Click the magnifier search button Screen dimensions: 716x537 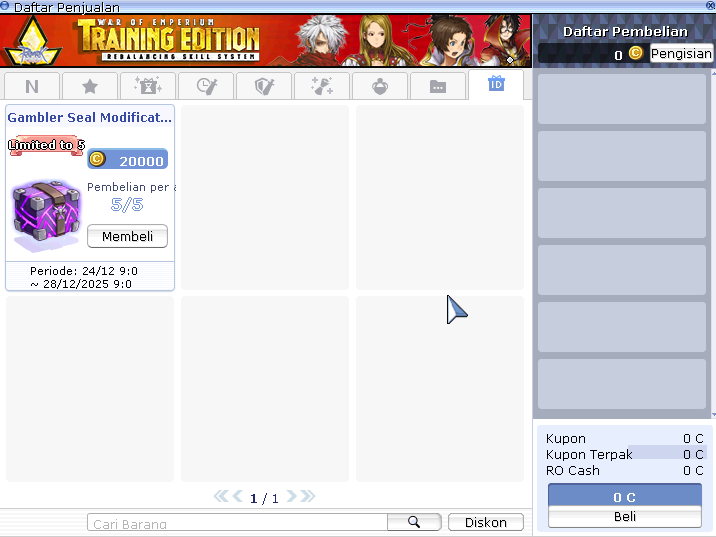click(414, 522)
